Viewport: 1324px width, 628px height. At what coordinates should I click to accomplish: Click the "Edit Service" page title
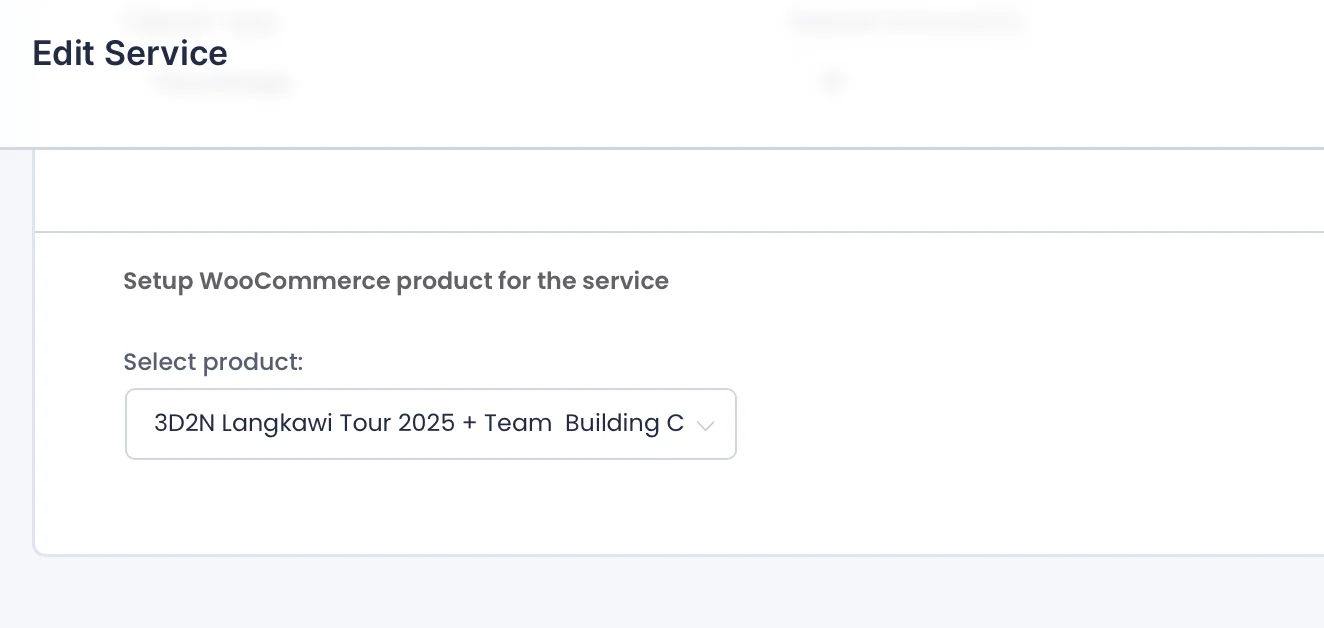[x=130, y=53]
